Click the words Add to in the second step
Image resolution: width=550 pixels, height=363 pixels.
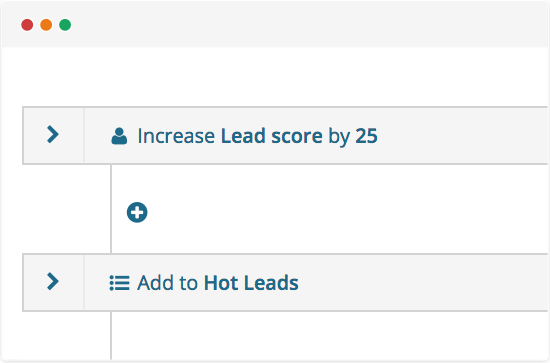(x=167, y=283)
